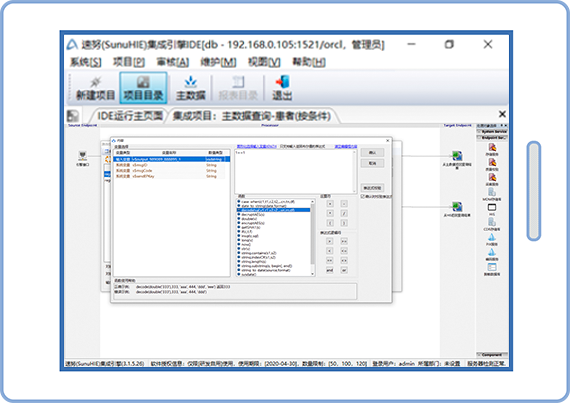The height and width of the screenshot is (403, 570).
Task: Click the 退出 exit icon
Action: click(282, 88)
